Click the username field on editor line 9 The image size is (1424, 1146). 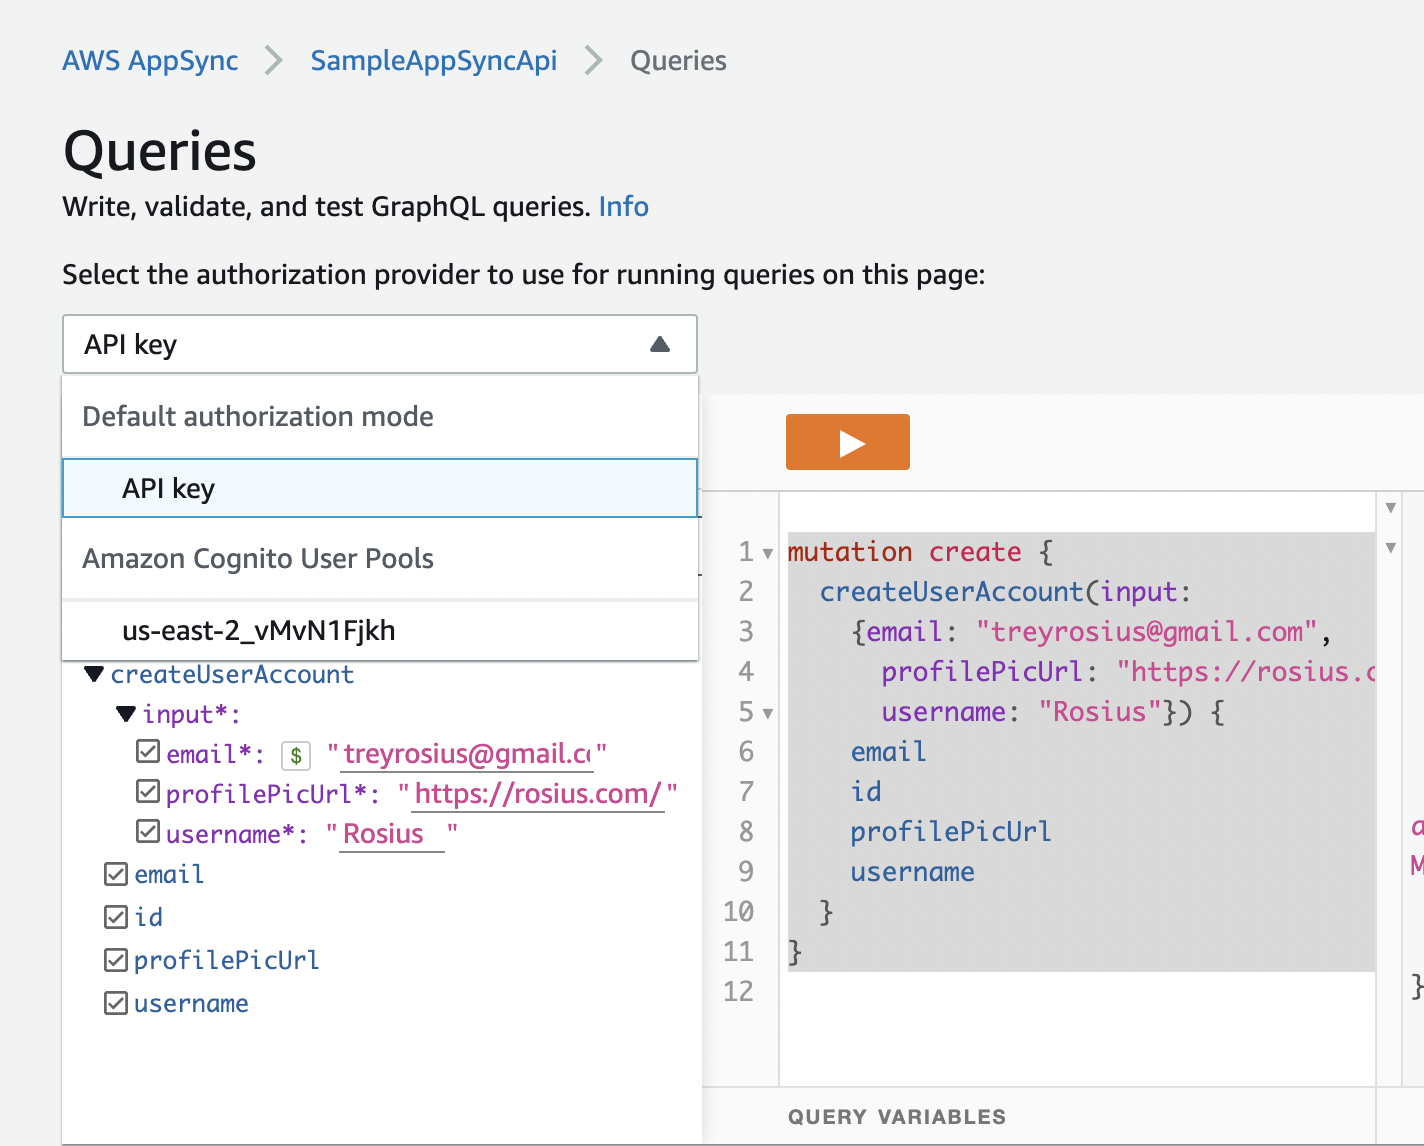point(913,872)
